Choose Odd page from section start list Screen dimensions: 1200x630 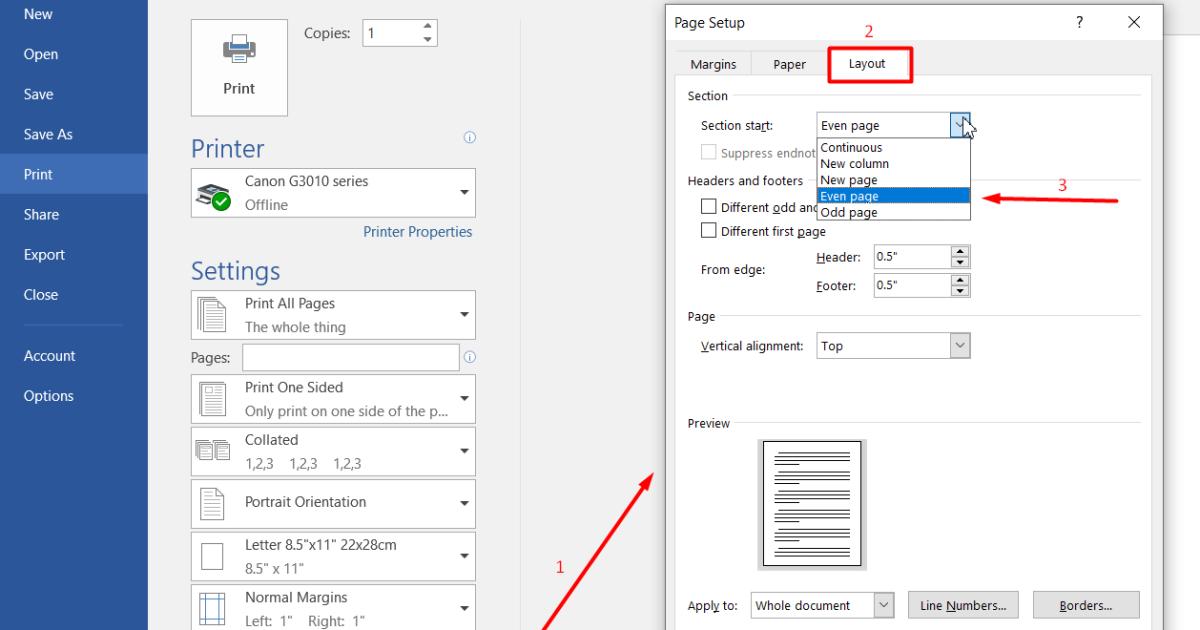tap(849, 212)
